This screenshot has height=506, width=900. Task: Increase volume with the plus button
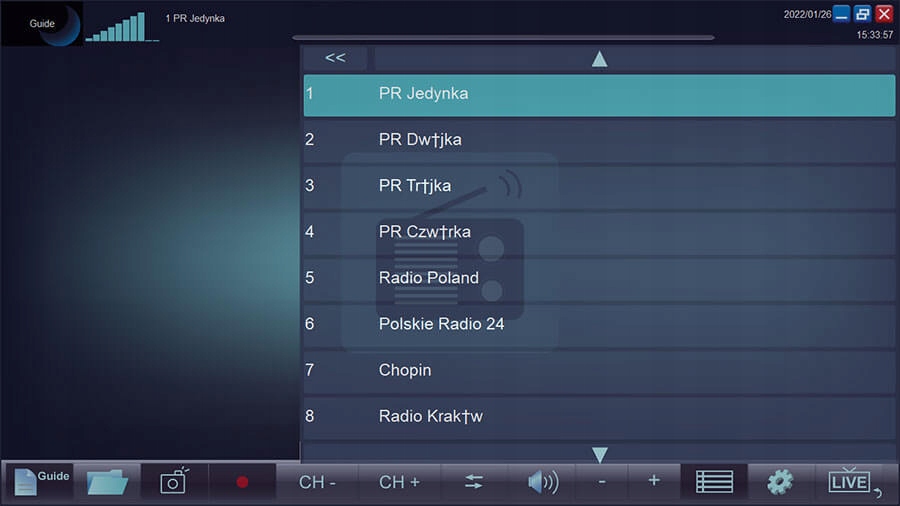click(x=654, y=480)
